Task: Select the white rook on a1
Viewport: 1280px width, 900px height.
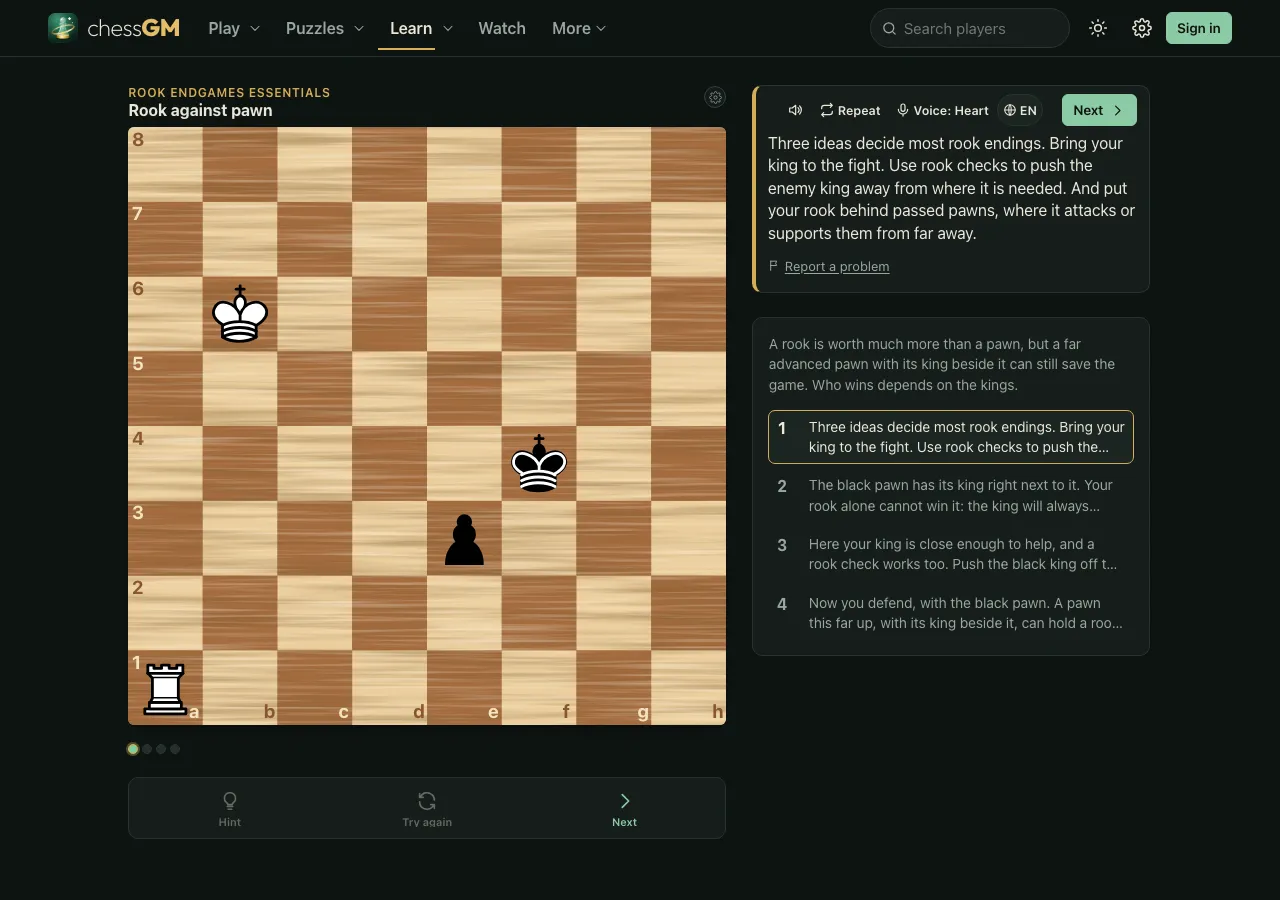Action: pos(166,687)
